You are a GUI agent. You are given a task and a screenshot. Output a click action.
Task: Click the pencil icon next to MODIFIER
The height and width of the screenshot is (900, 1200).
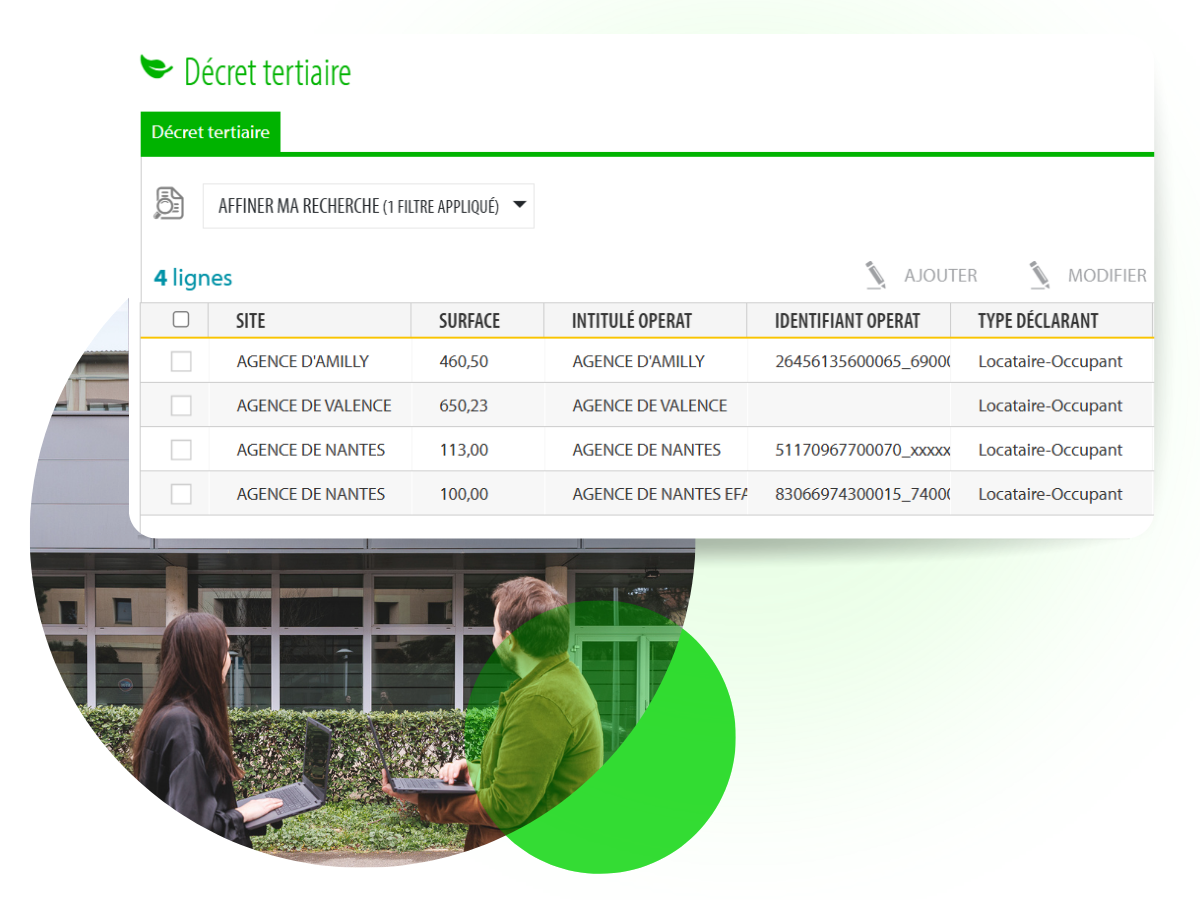click(1040, 273)
